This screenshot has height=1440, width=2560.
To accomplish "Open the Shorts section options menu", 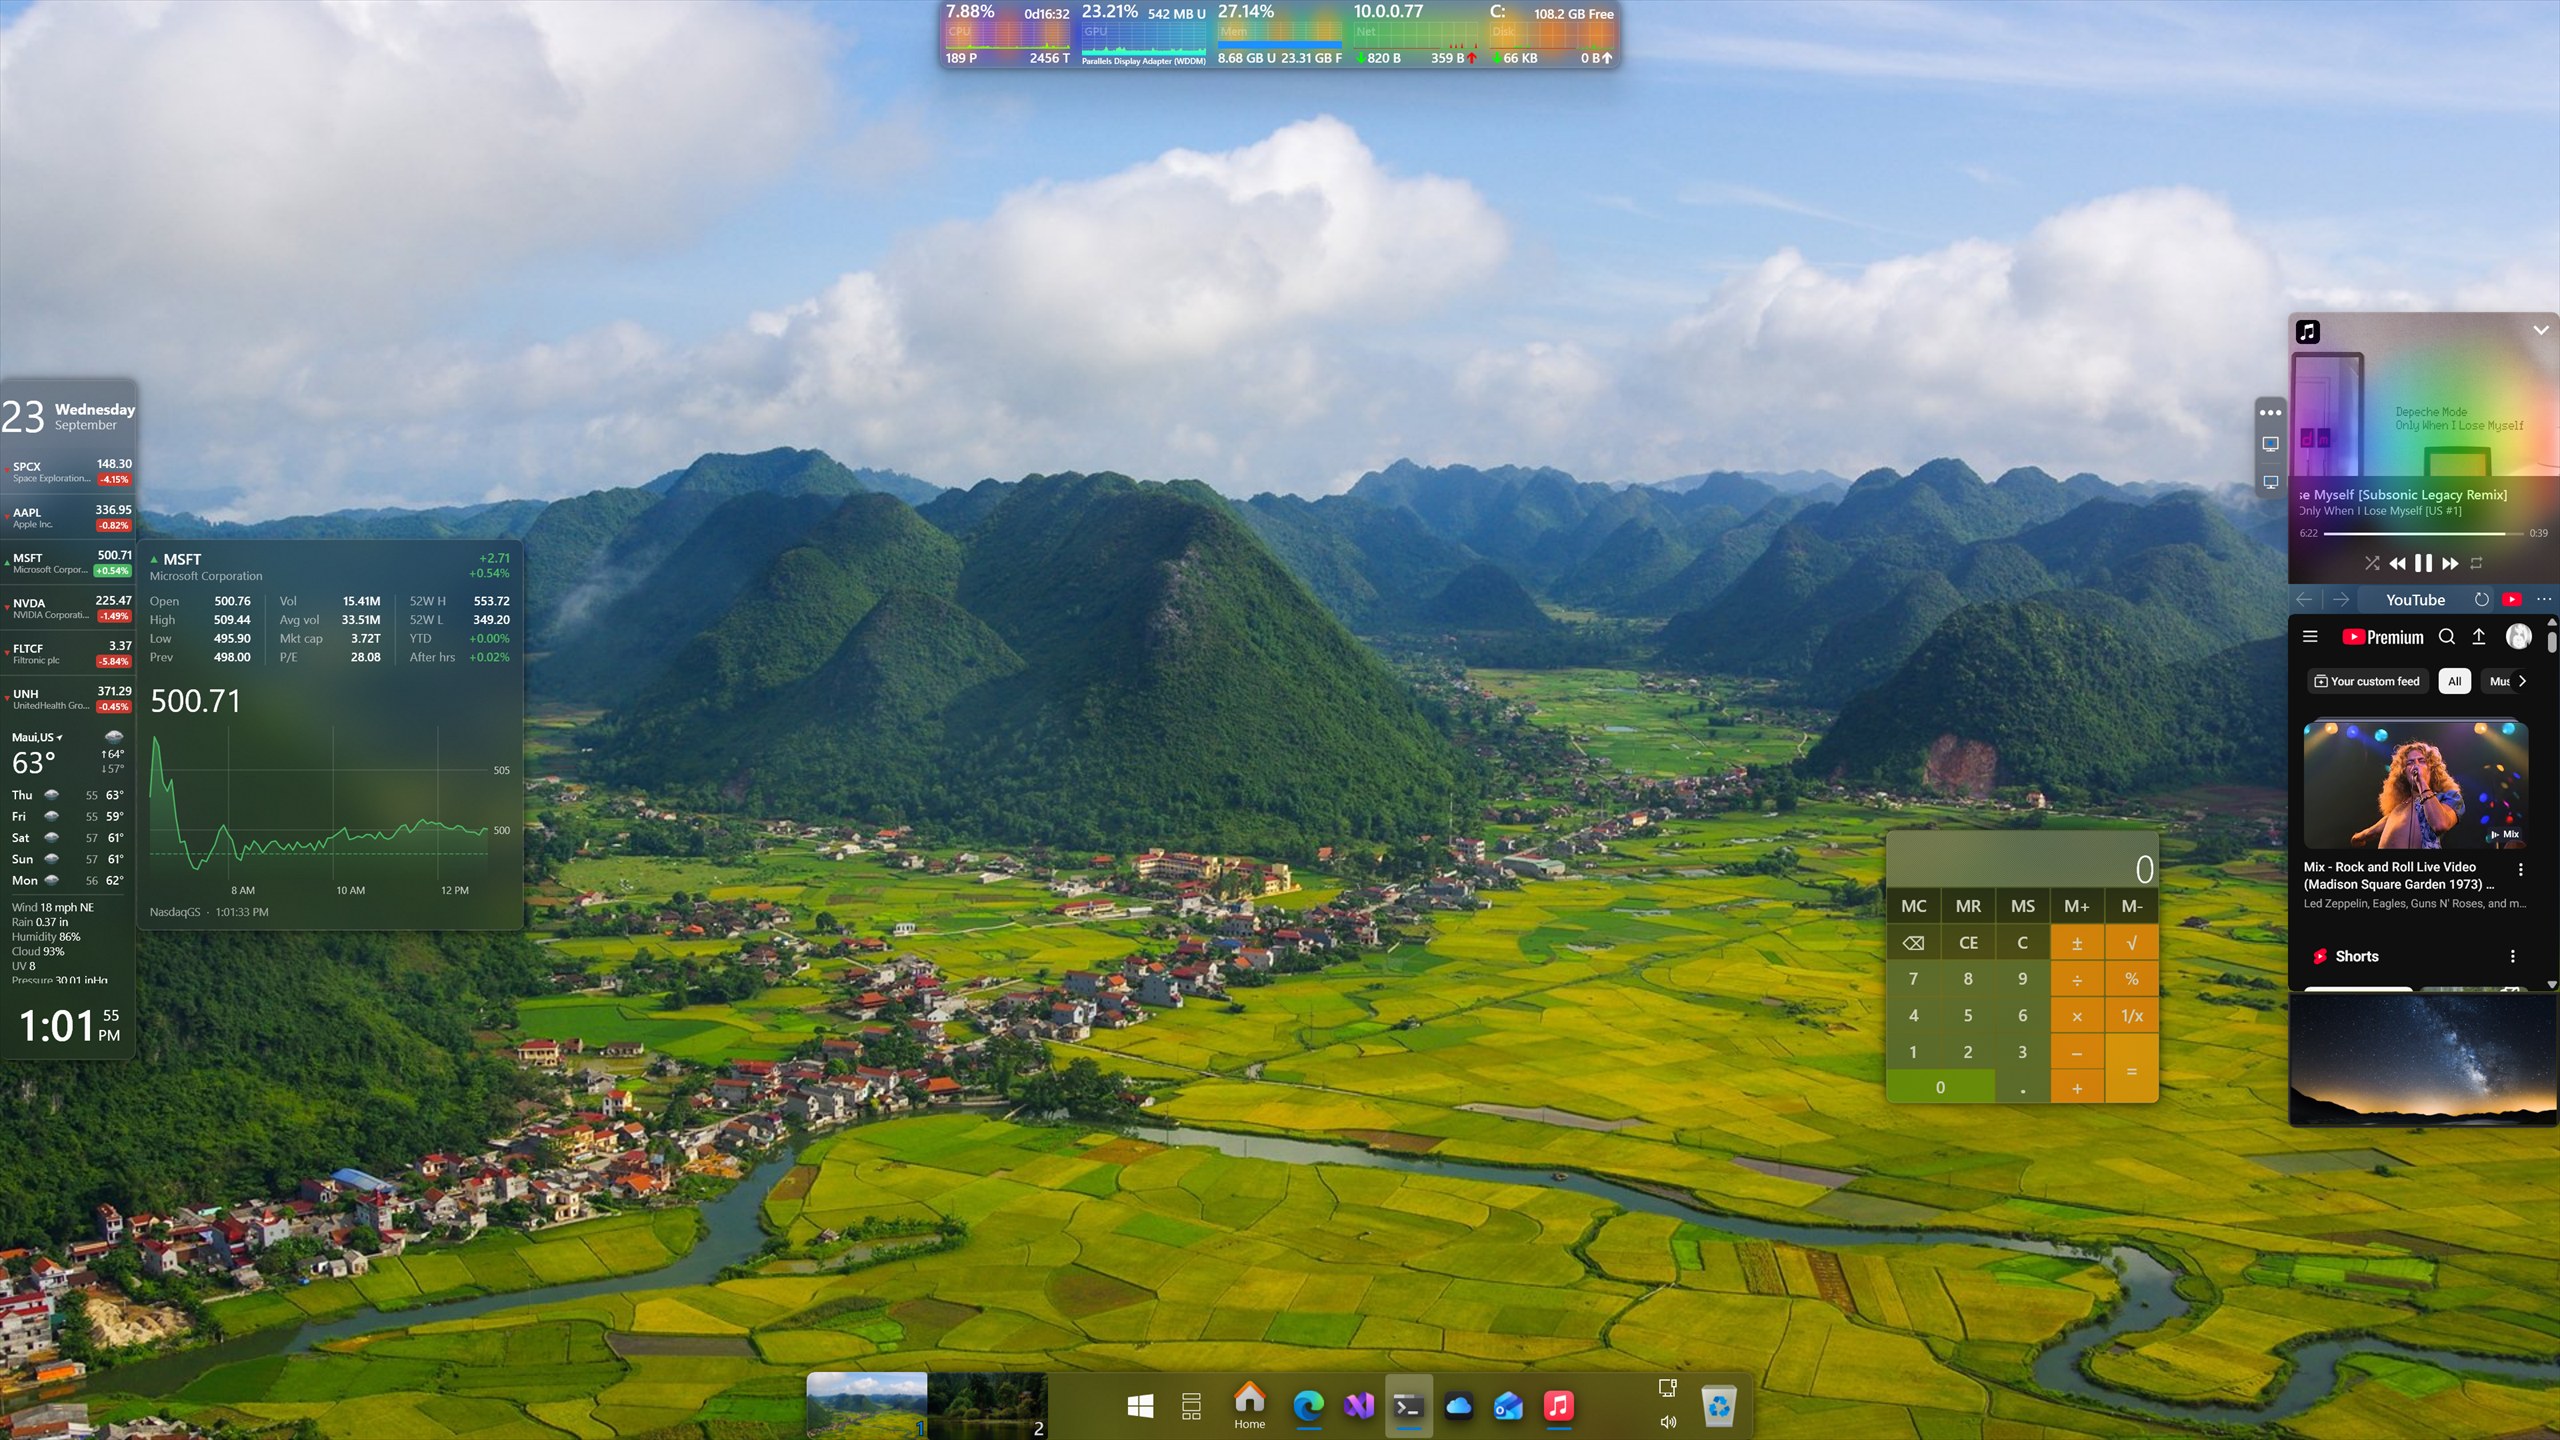I will pos(2512,957).
